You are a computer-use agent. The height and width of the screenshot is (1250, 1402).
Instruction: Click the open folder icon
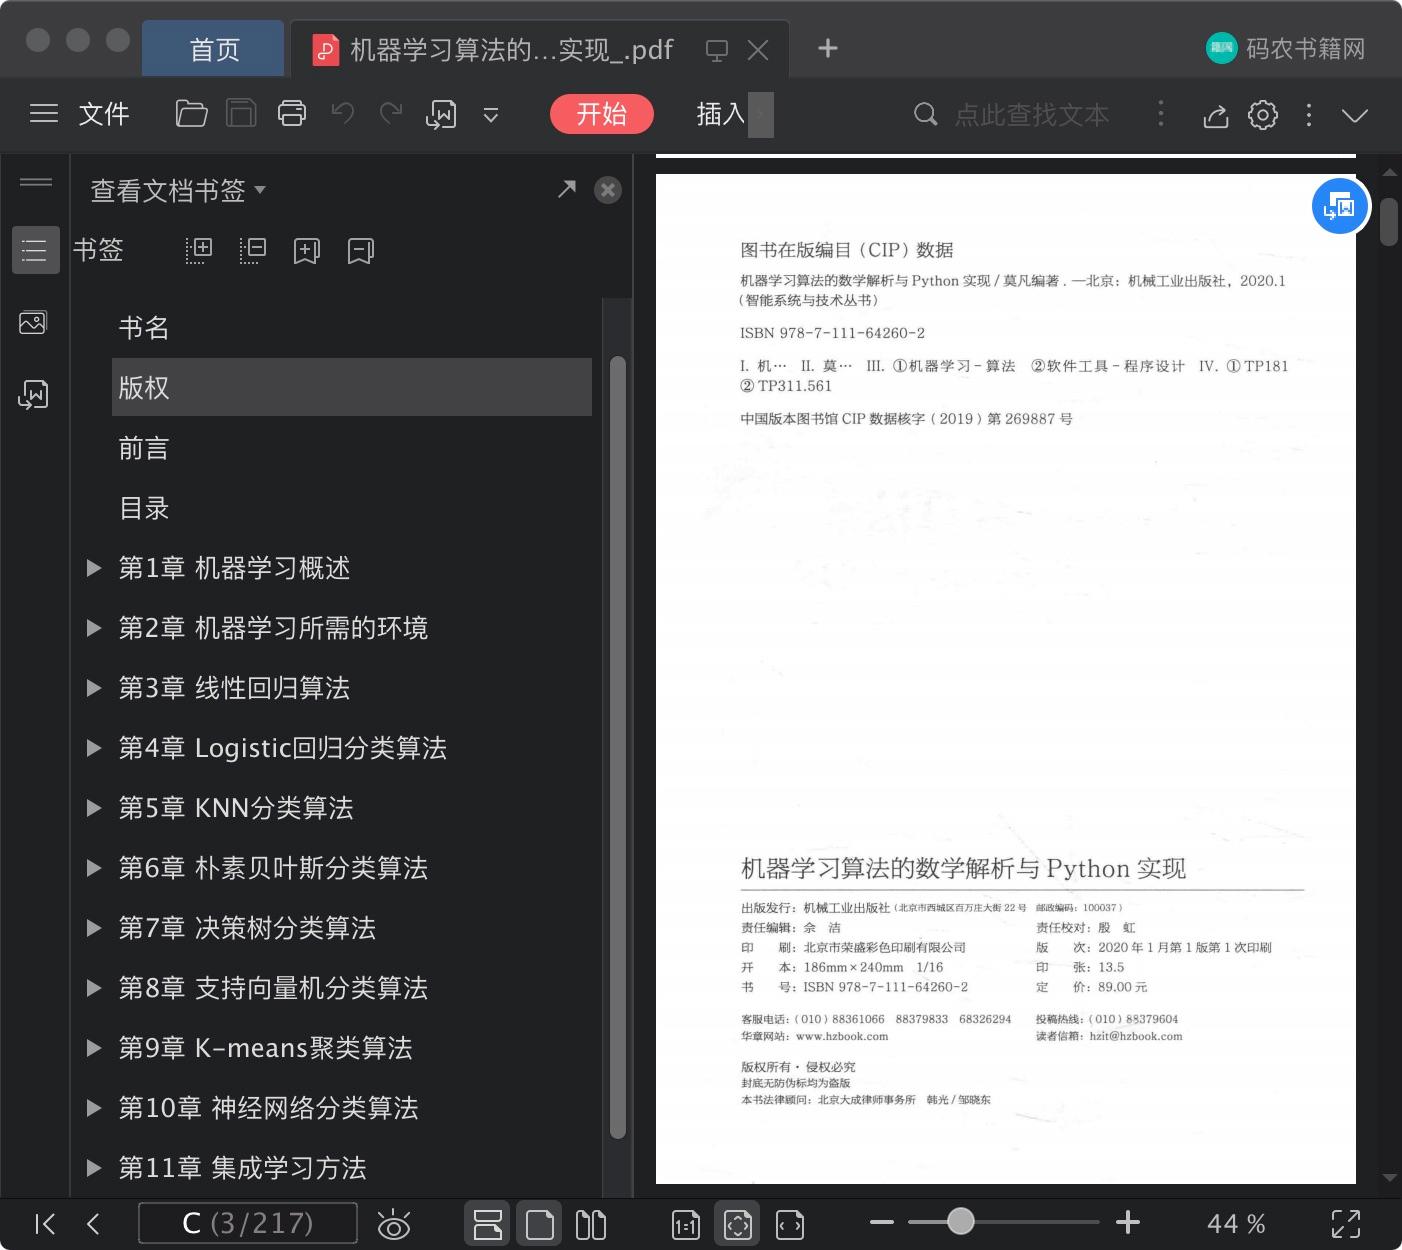pos(191,114)
